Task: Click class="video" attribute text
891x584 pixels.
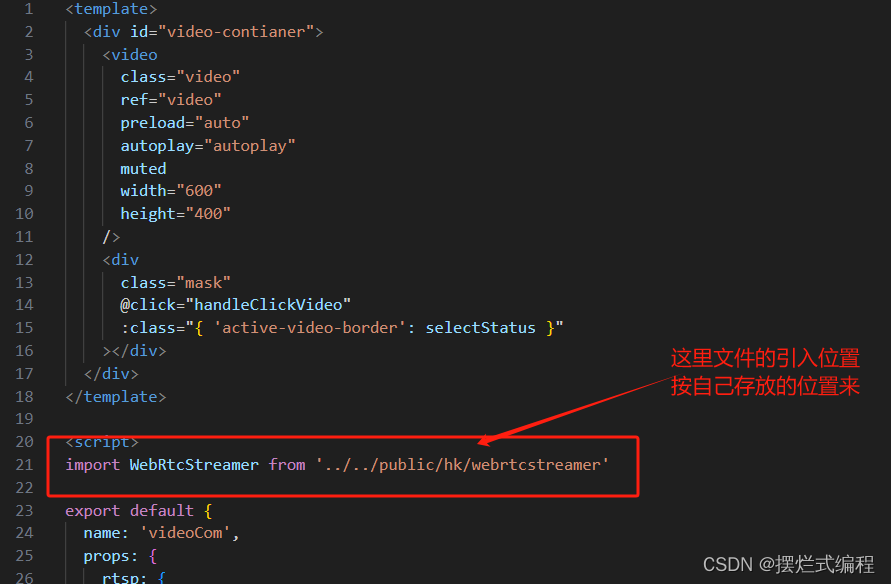Action: (x=180, y=77)
